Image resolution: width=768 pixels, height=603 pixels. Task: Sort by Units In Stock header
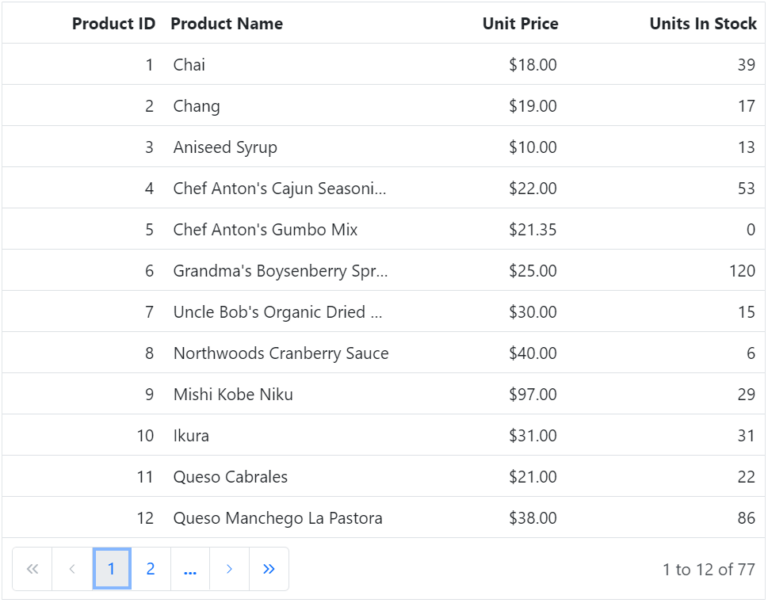point(702,23)
